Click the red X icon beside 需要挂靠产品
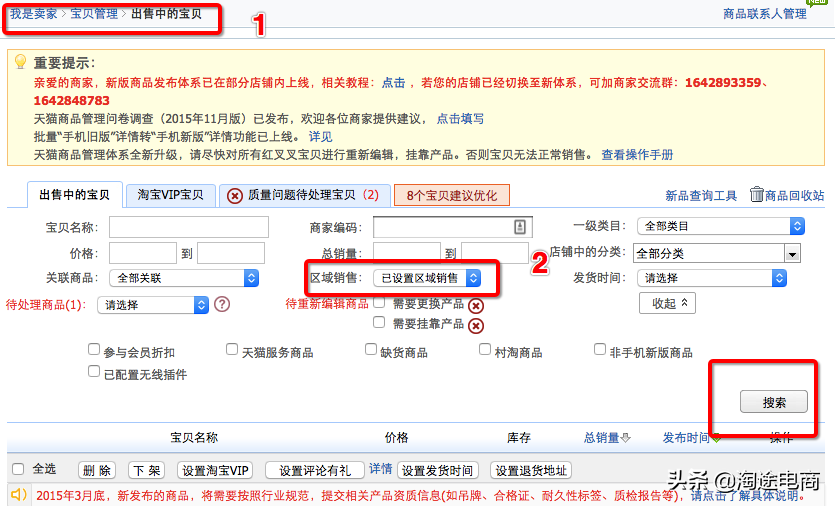The height and width of the screenshot is (506, 835). click(476, 325)
